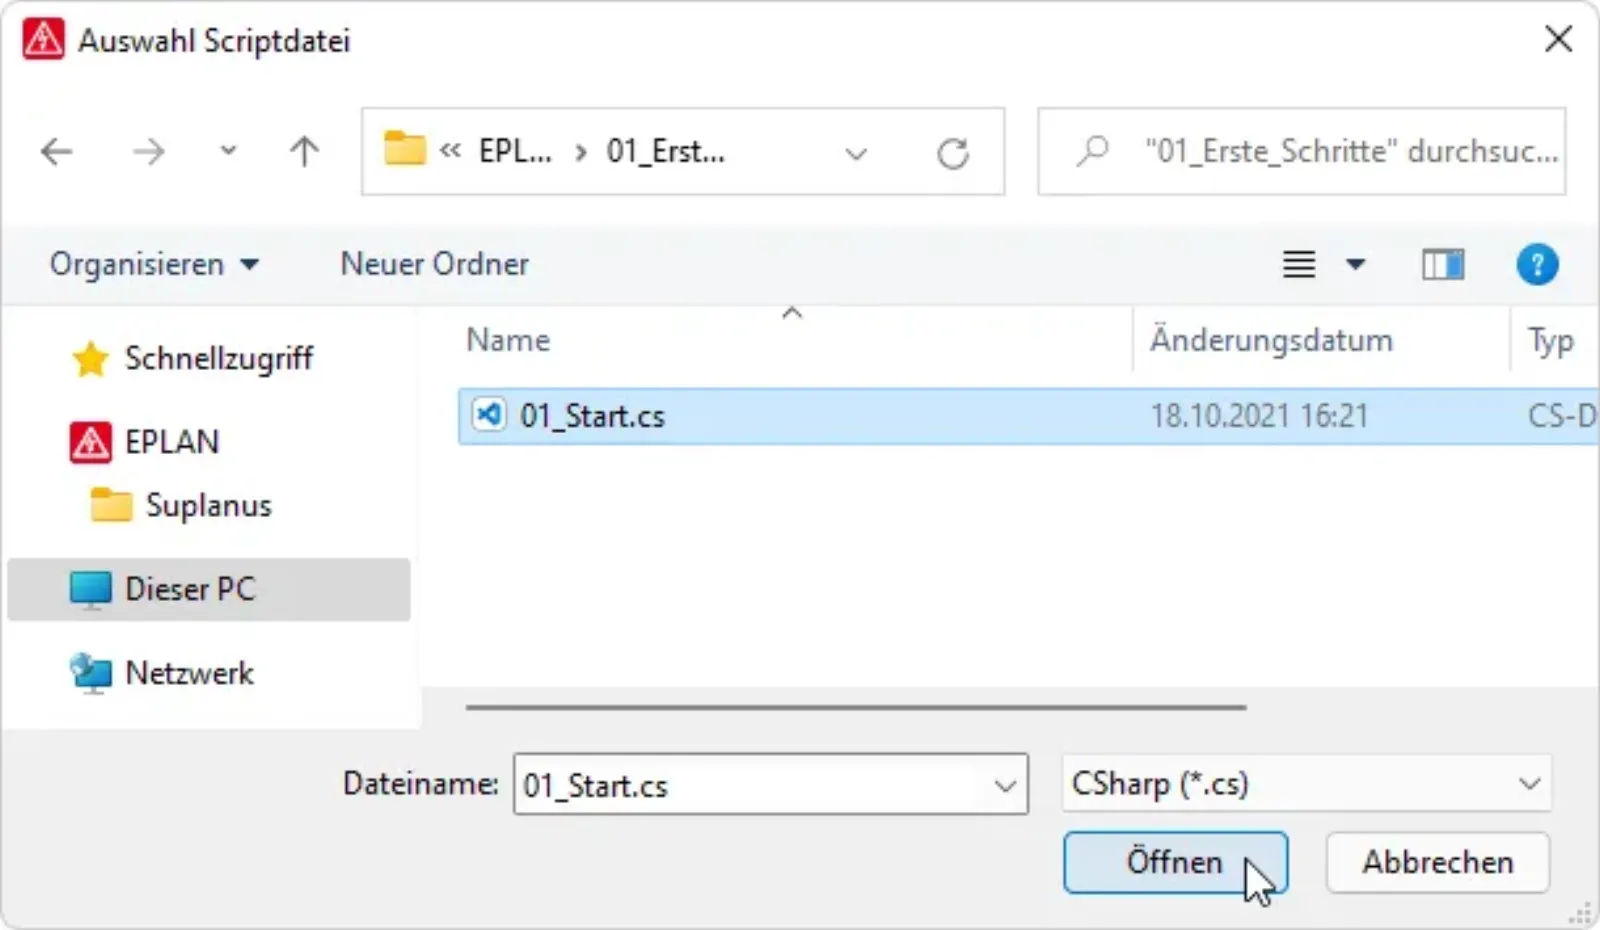Navigate up one folder level
Viewport: 1600px width, 930px height.
click(x=304, y=152)
